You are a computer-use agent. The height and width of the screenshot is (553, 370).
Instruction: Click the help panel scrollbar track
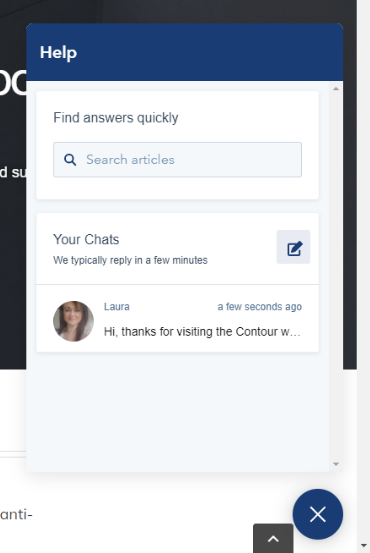[336, 276]
